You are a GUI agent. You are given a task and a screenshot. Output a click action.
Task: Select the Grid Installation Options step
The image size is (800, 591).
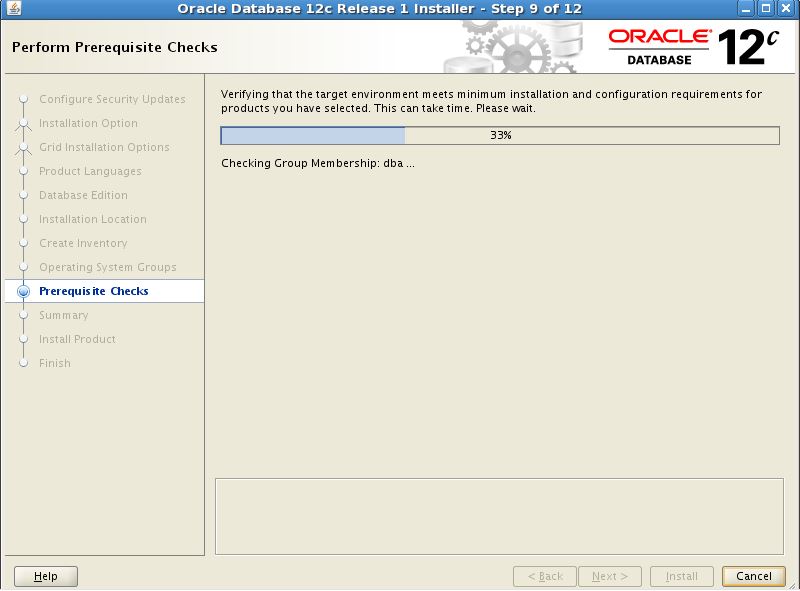tap(104, 147)
